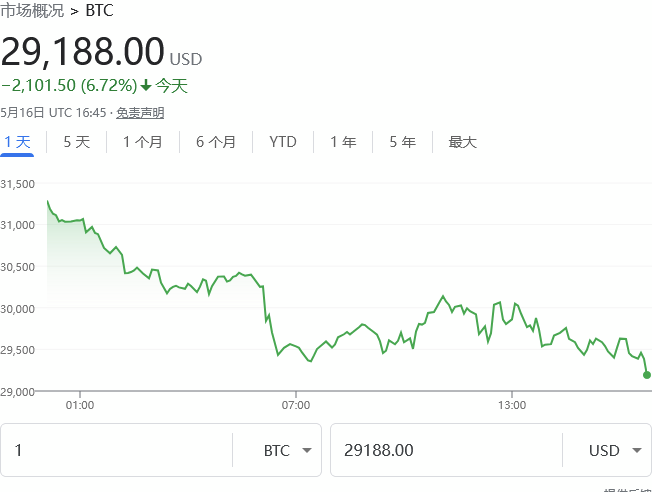Click the 29,188.00 price heading
652x492 pixels.
82,51
